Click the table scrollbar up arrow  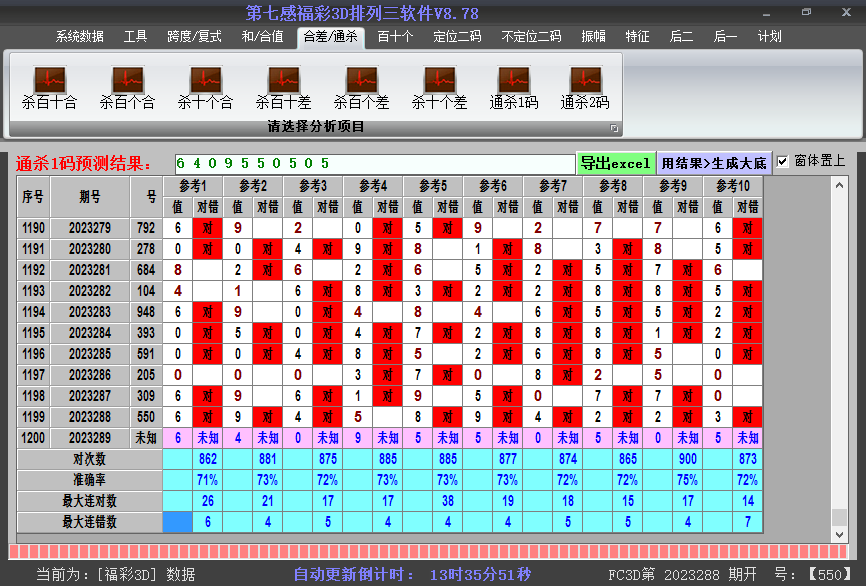click(x=839, y=186)
